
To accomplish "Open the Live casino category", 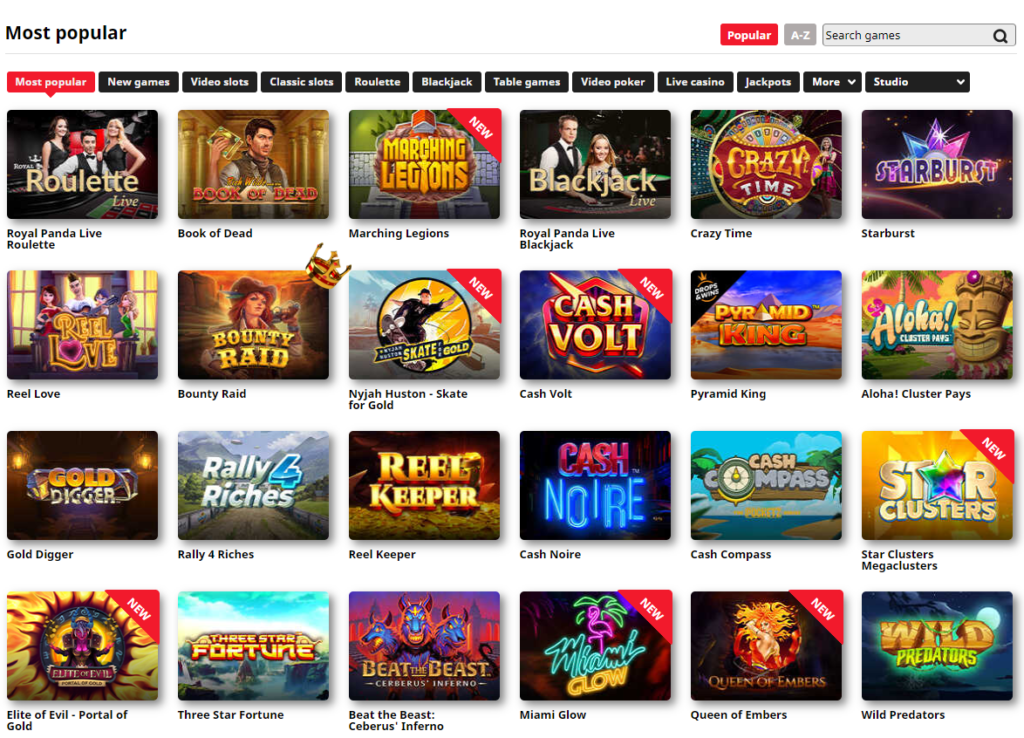I will 695,82.
